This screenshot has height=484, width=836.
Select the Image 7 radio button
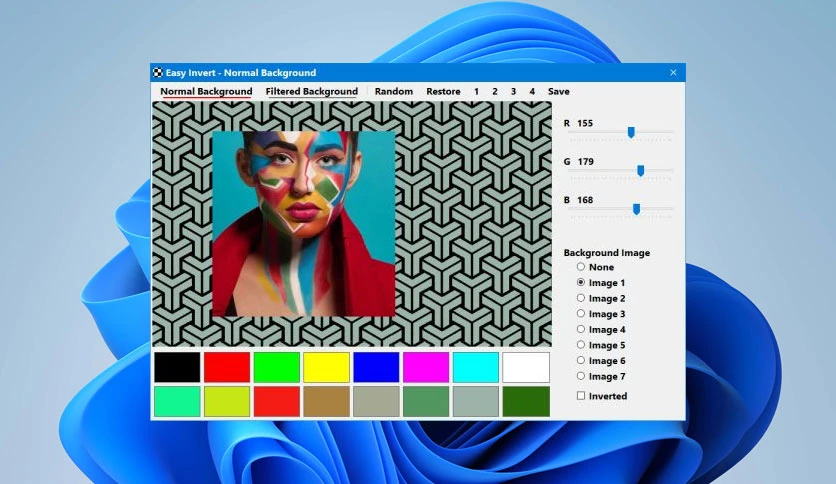click(x=581, y=376)
